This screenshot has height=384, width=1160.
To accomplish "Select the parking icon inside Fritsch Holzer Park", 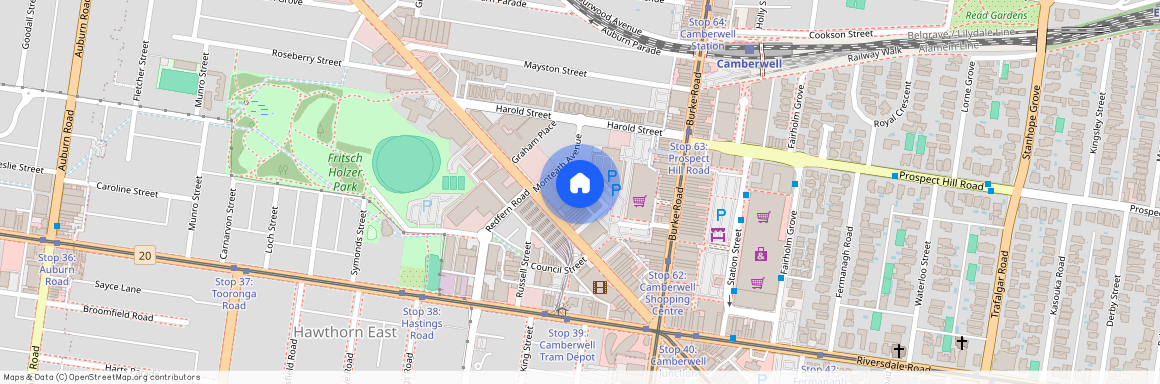I will click(427, 203).
